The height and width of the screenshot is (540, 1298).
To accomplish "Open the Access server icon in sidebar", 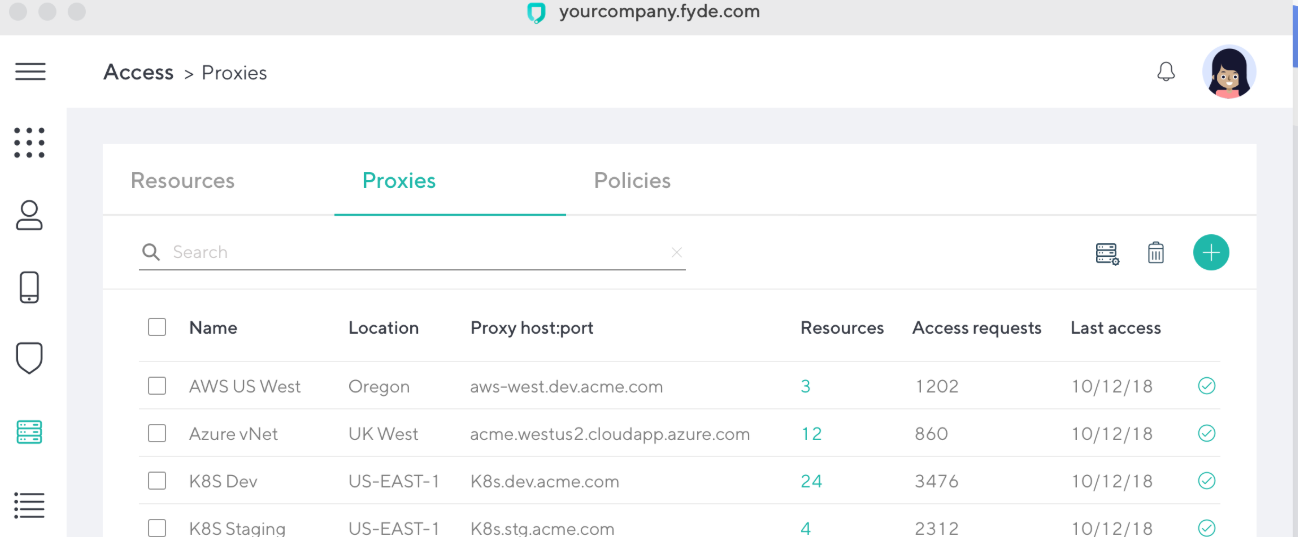I will click(x=30, y=432).
